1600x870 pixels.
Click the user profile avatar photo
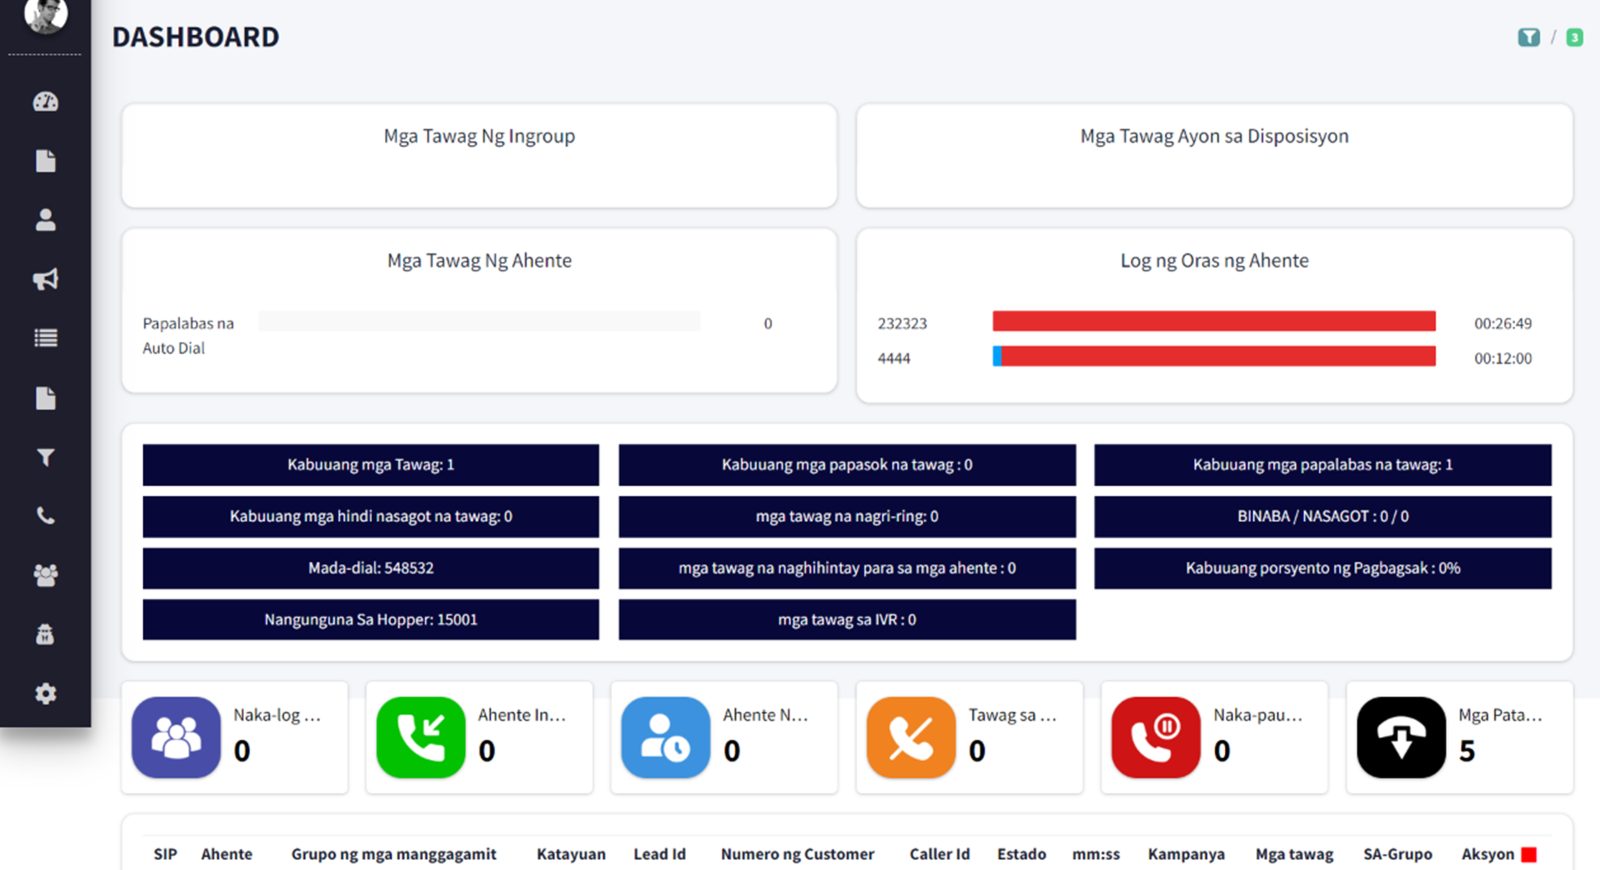pyautogui.click(x=45, y=15)
